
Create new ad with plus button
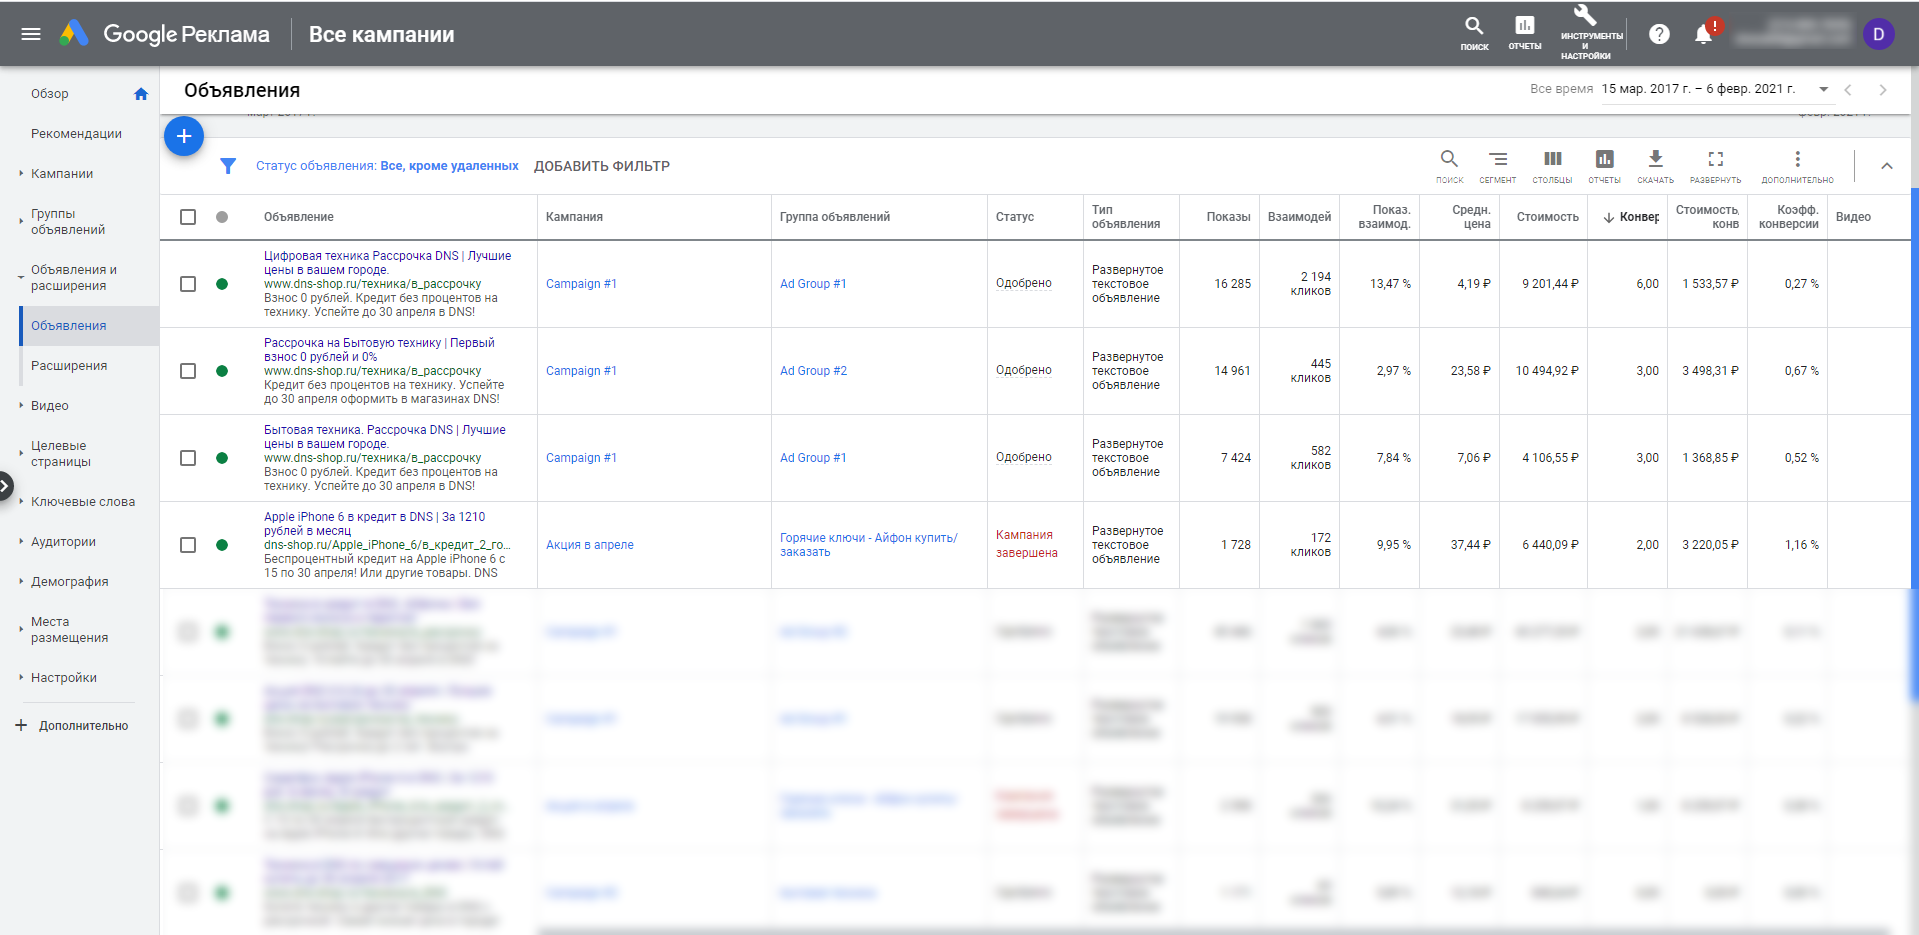[x=184, y=136]
